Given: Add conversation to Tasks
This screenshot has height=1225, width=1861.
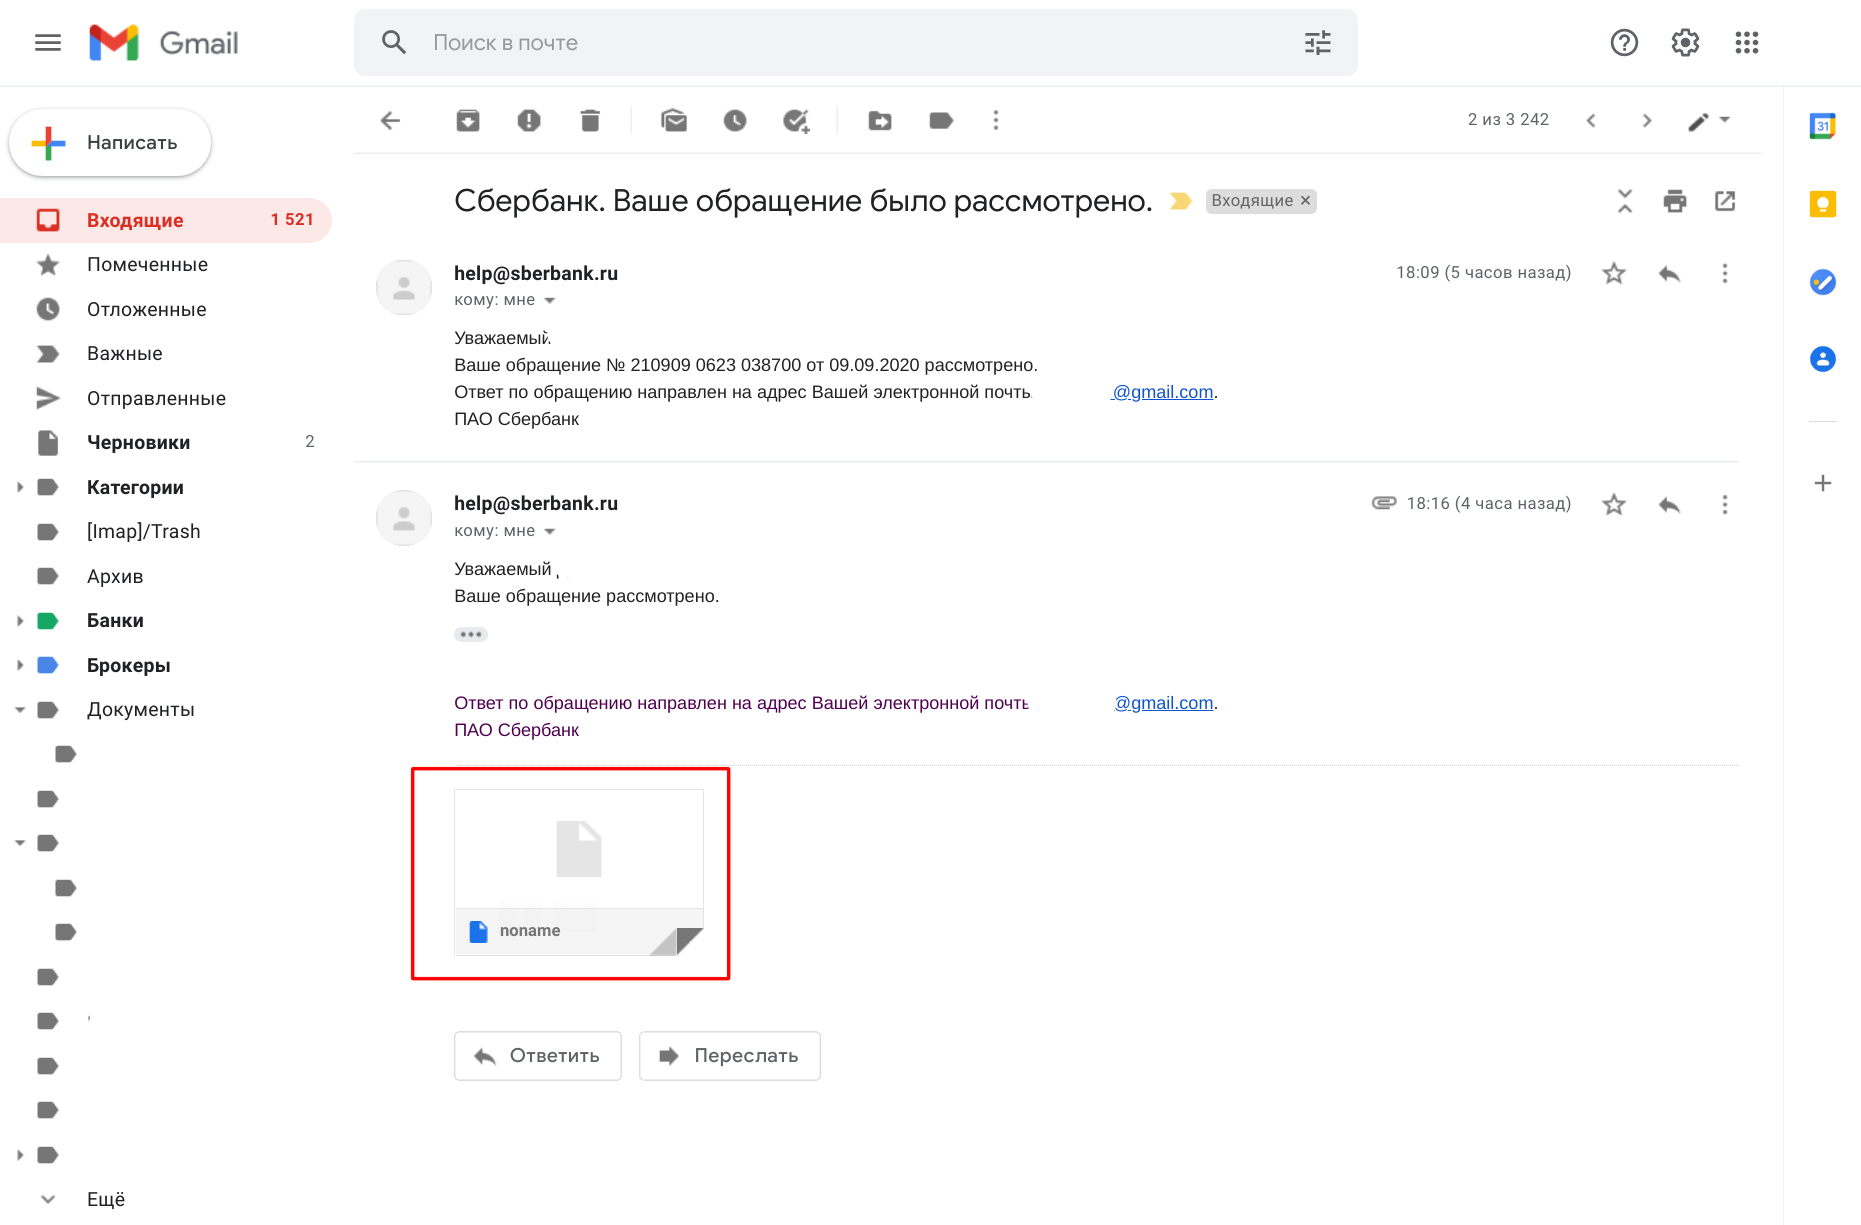Looking at the screenshot, I should 796,121.
